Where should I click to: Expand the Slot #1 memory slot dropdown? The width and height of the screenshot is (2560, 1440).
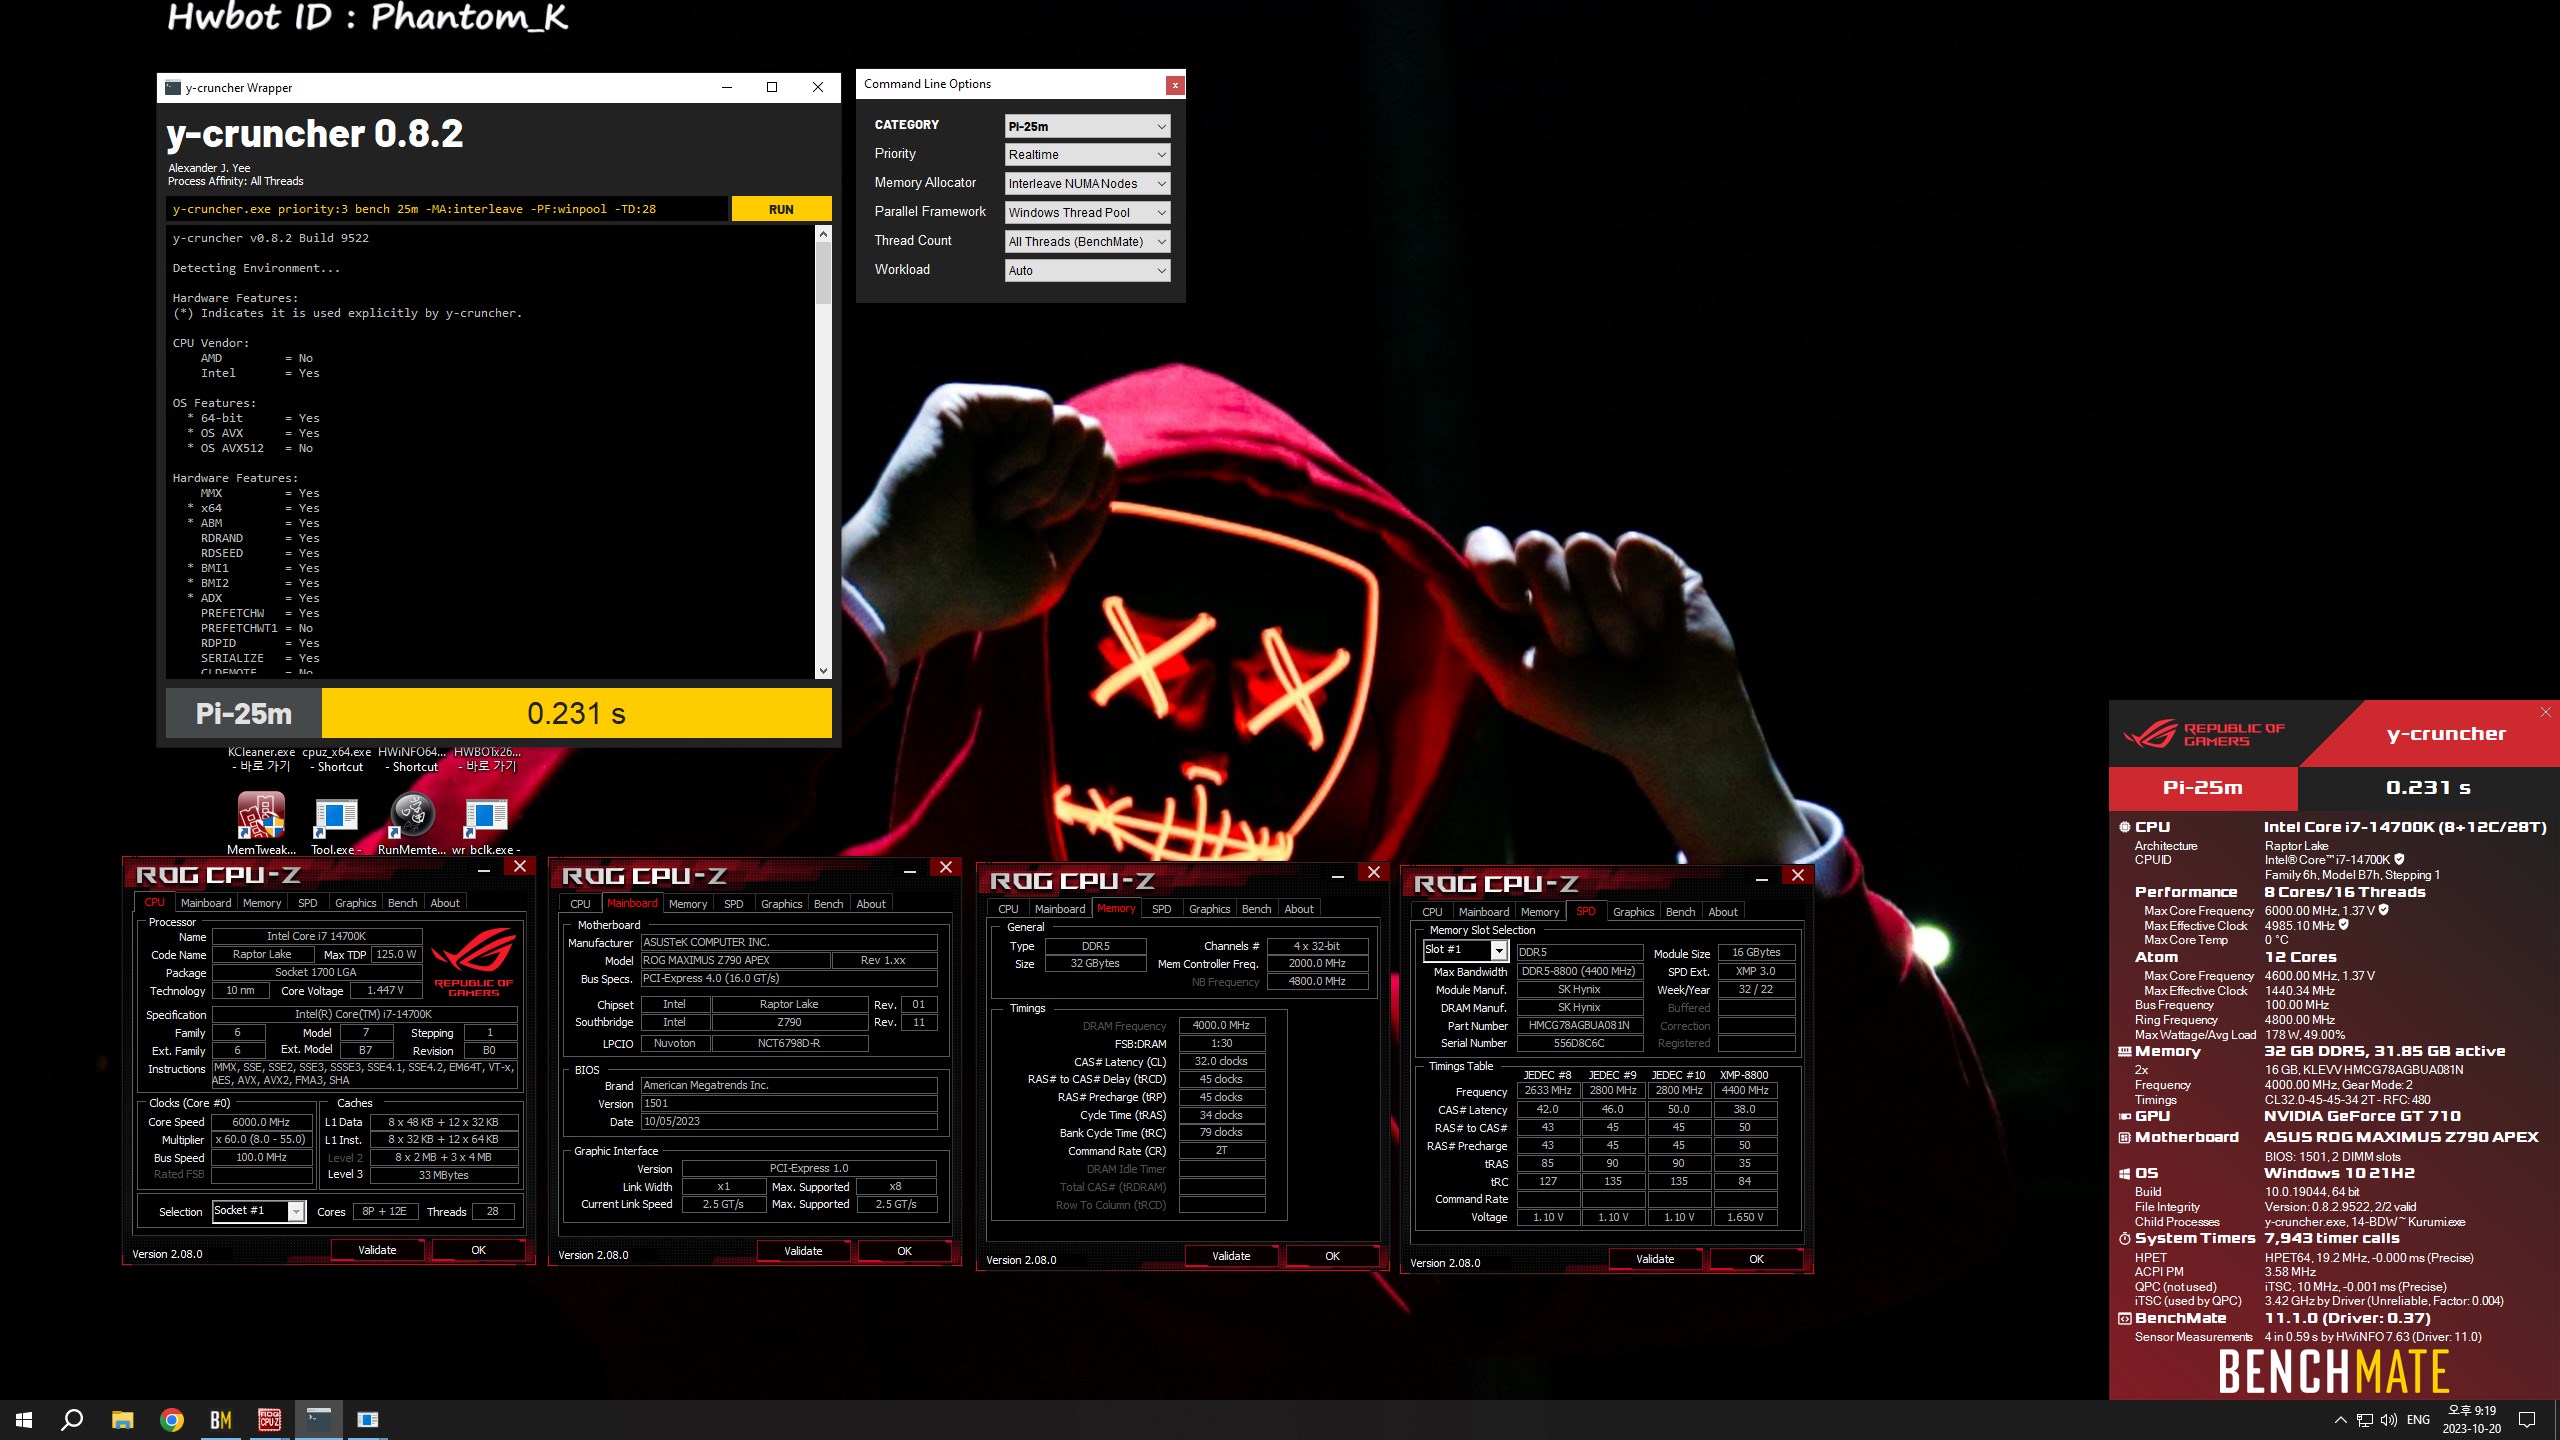click(x=1498, y=951)
